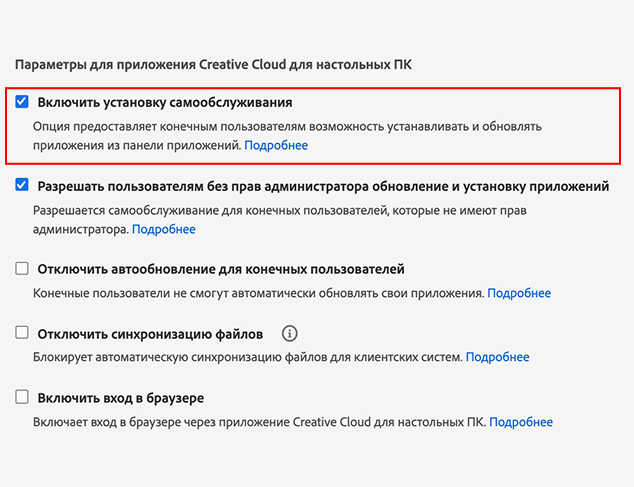Open Подробнее link for browser sign-in option
This screenshot has width=634, height=487.
[x=521, y=422]
